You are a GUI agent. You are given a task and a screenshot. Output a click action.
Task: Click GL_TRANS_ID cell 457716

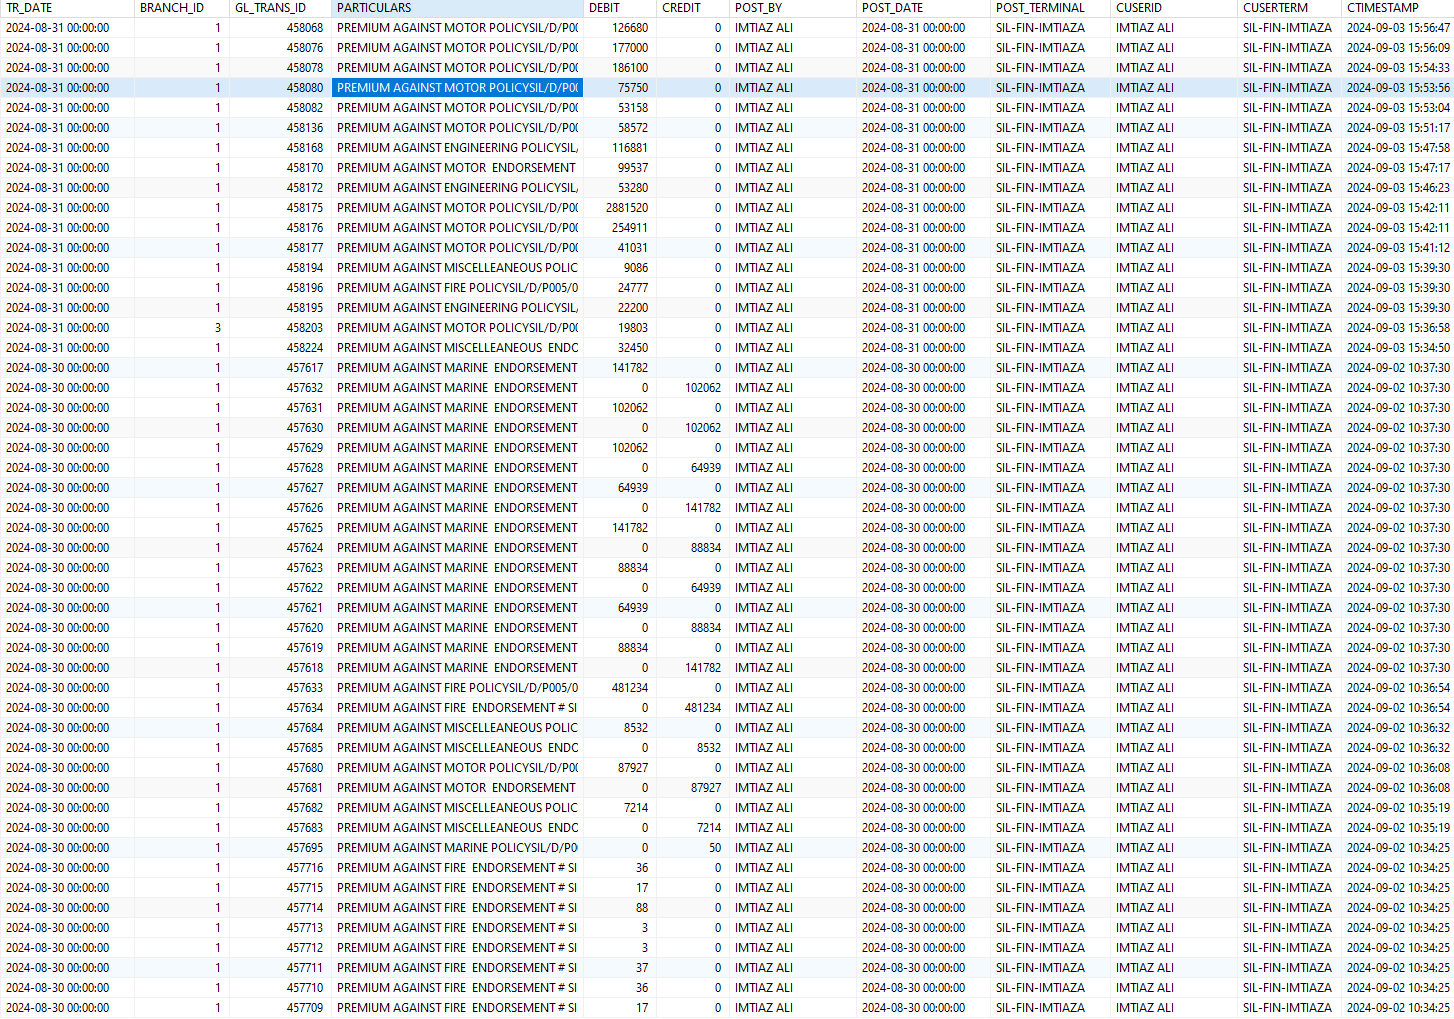(305, 868)
